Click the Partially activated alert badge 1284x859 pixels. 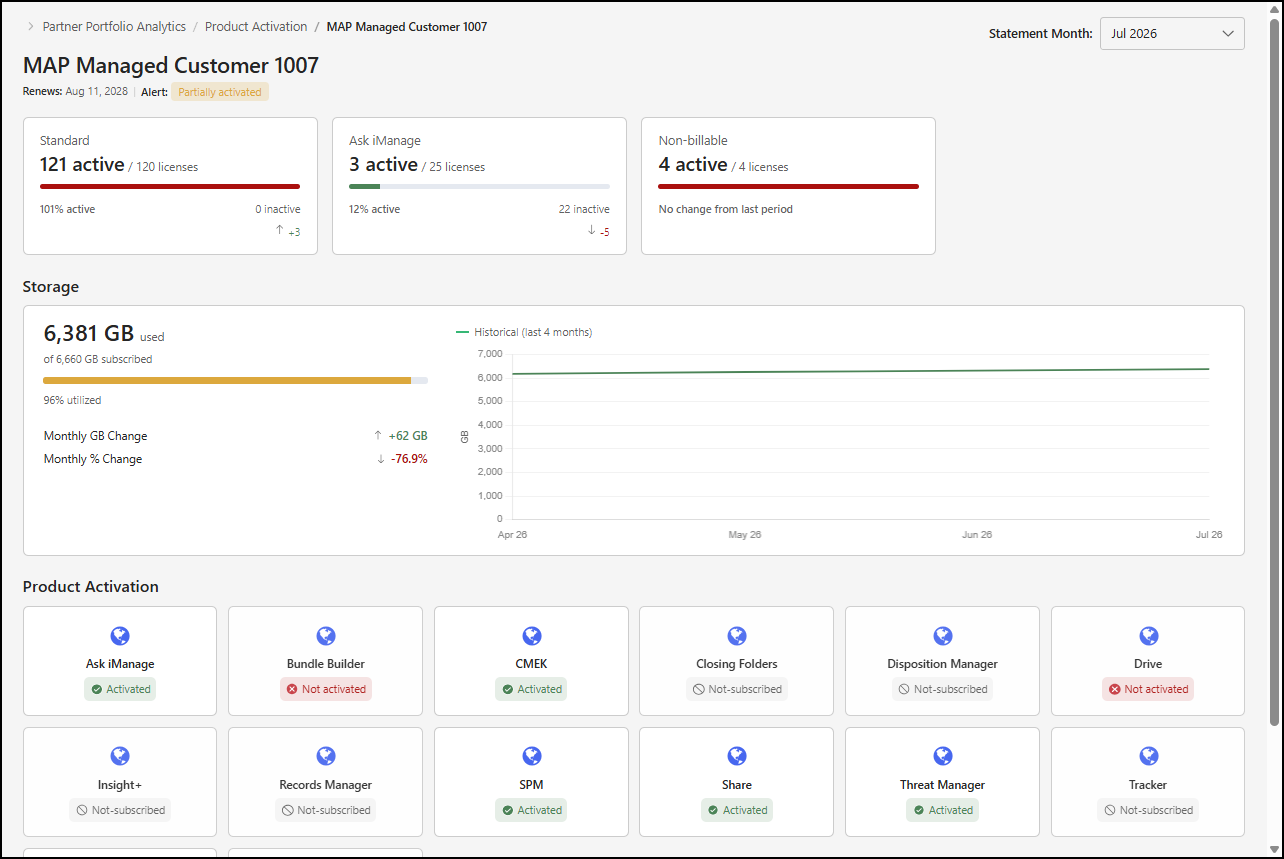(220, 92)
